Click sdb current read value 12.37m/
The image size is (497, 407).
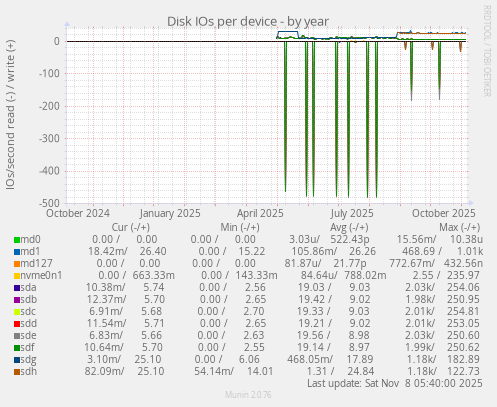(106, 299)
